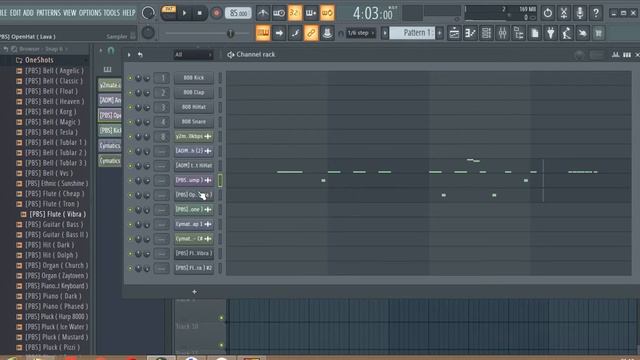This screenshot has height=360, width=640.
Task: Toggle typing keyboard to piano icon
Action: pyautogui.click(x=263, y=33)
